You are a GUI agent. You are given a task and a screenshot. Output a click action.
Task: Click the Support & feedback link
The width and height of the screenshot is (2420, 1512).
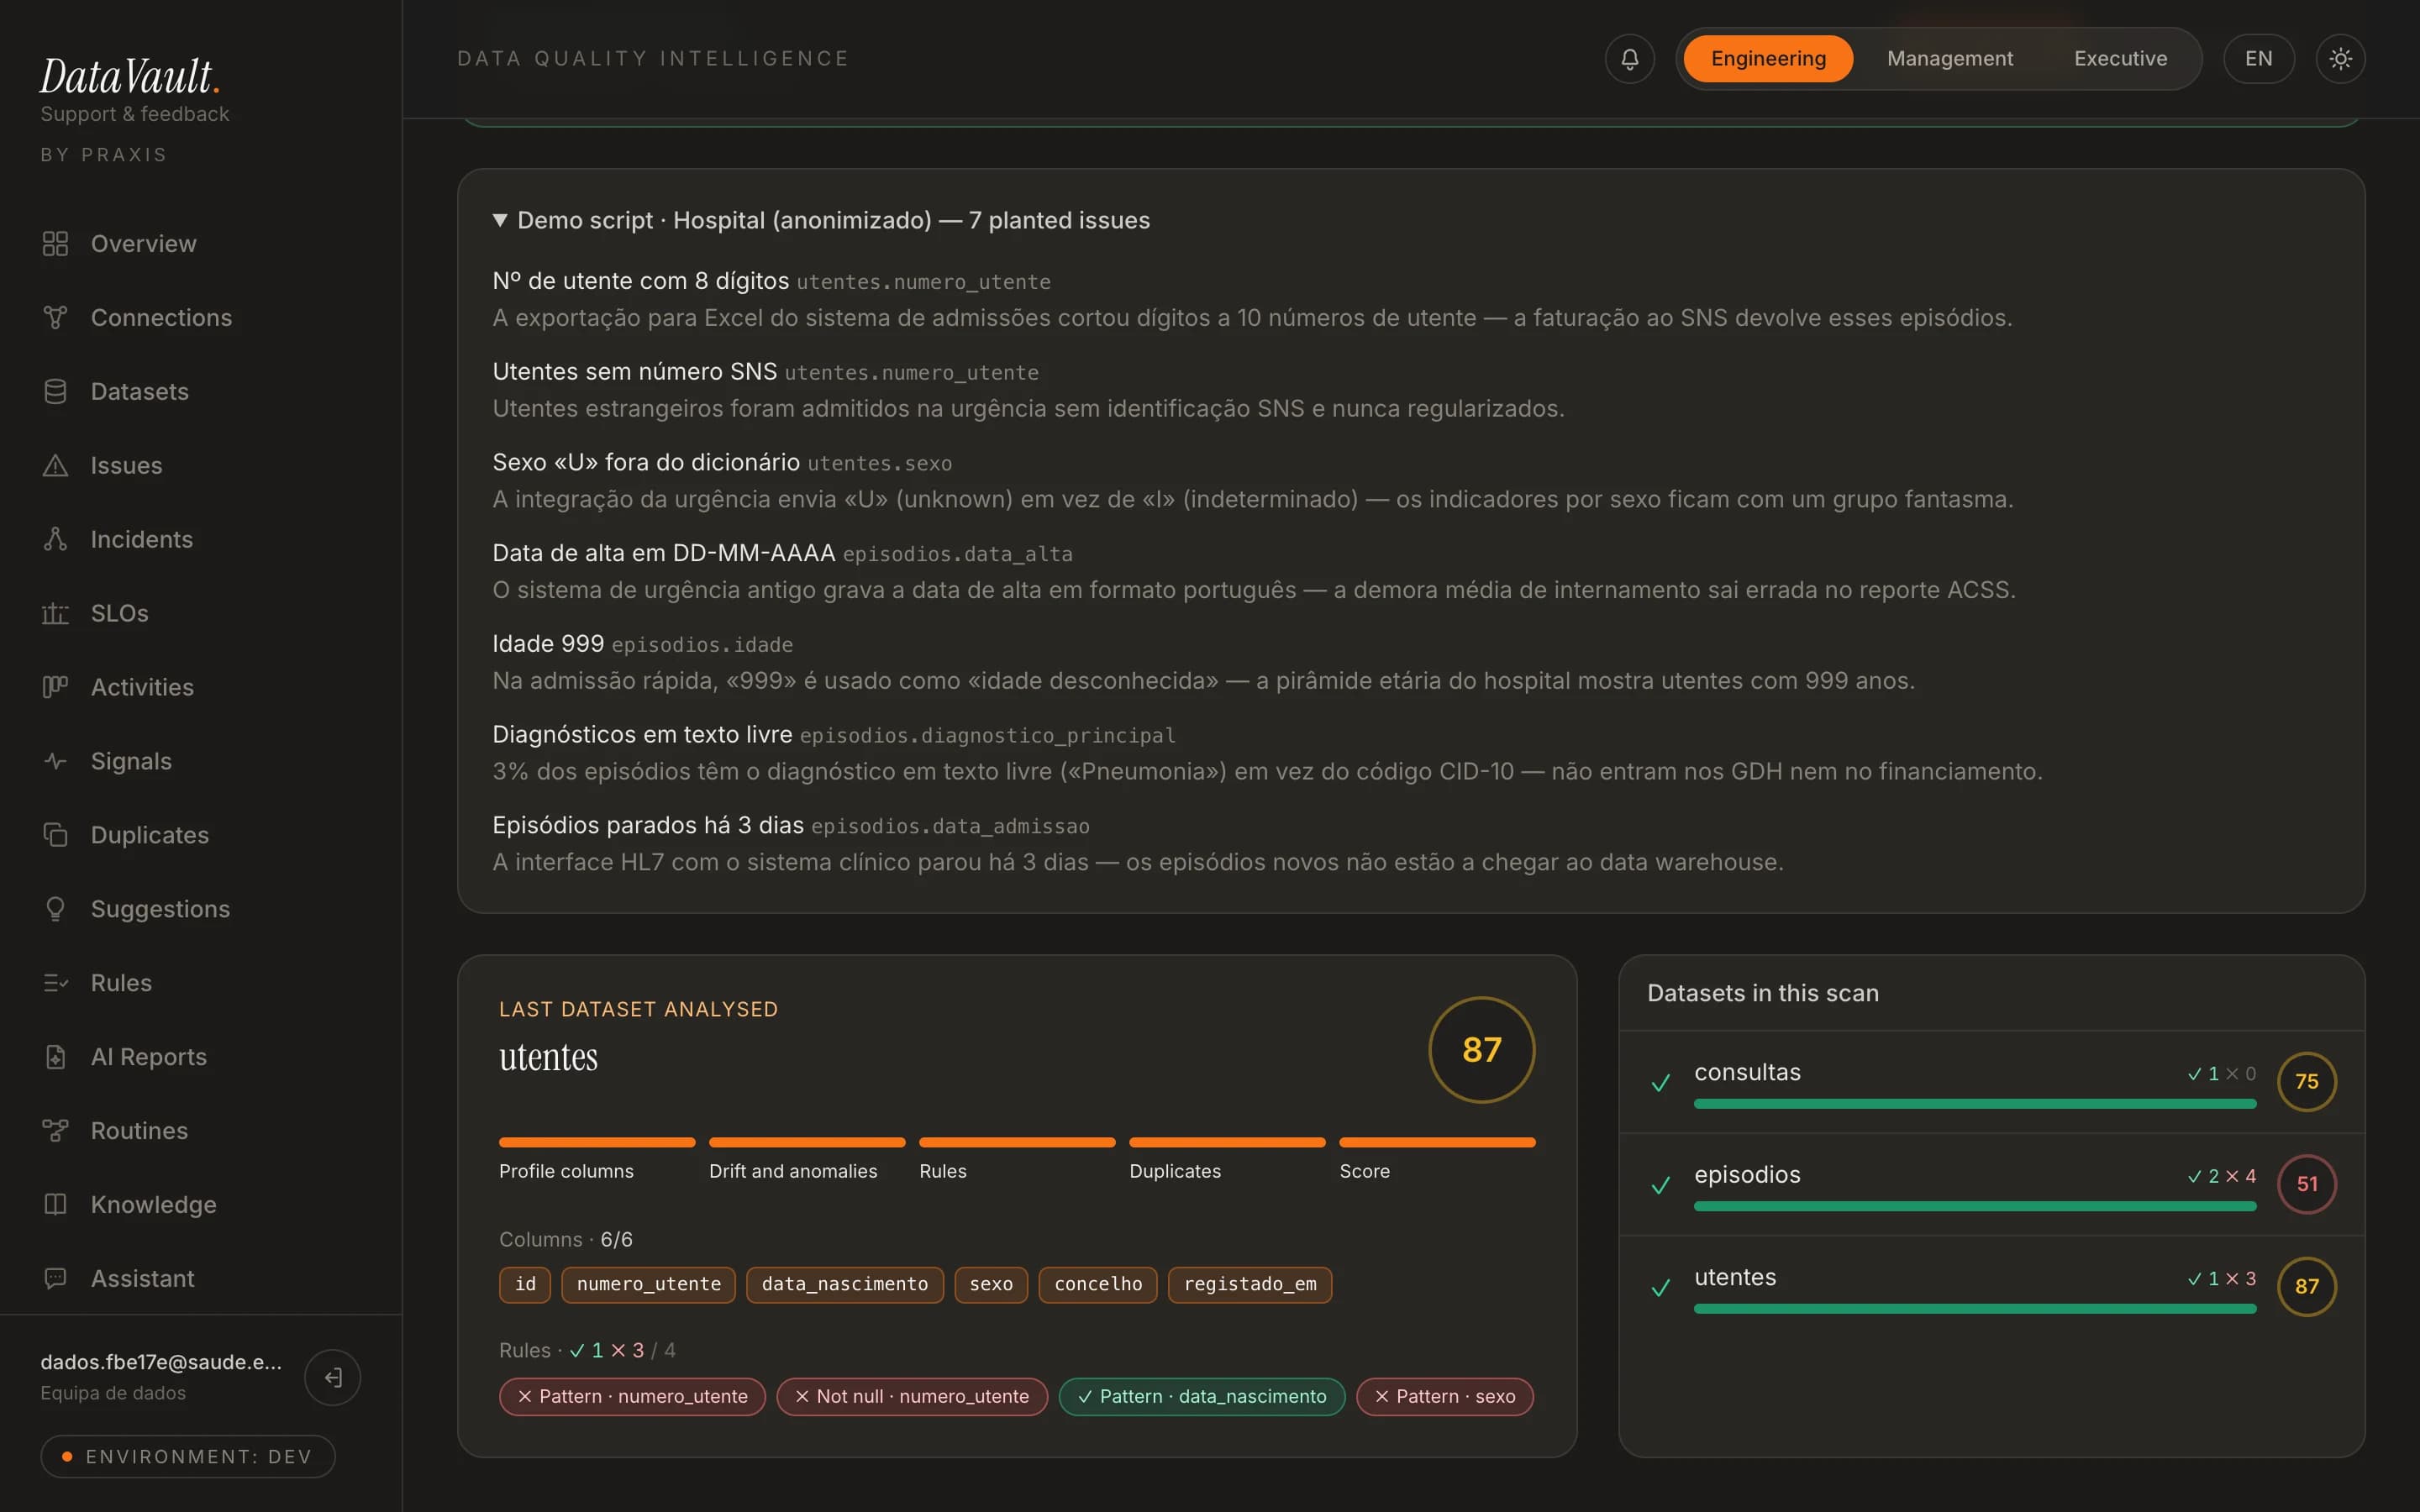pyautogui.click(x=135, y=114)
